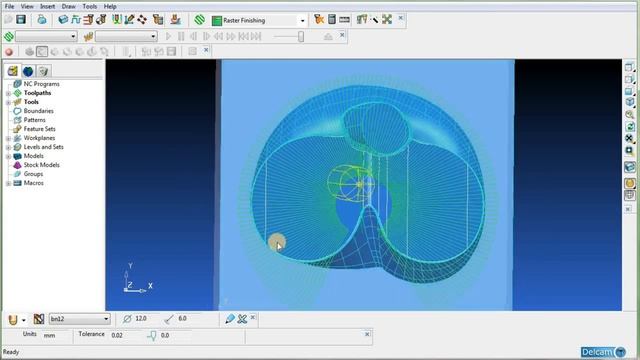The image size is (640, 360).
Task: Toggle plain shaded model view
Action: (x=629, y=167)
